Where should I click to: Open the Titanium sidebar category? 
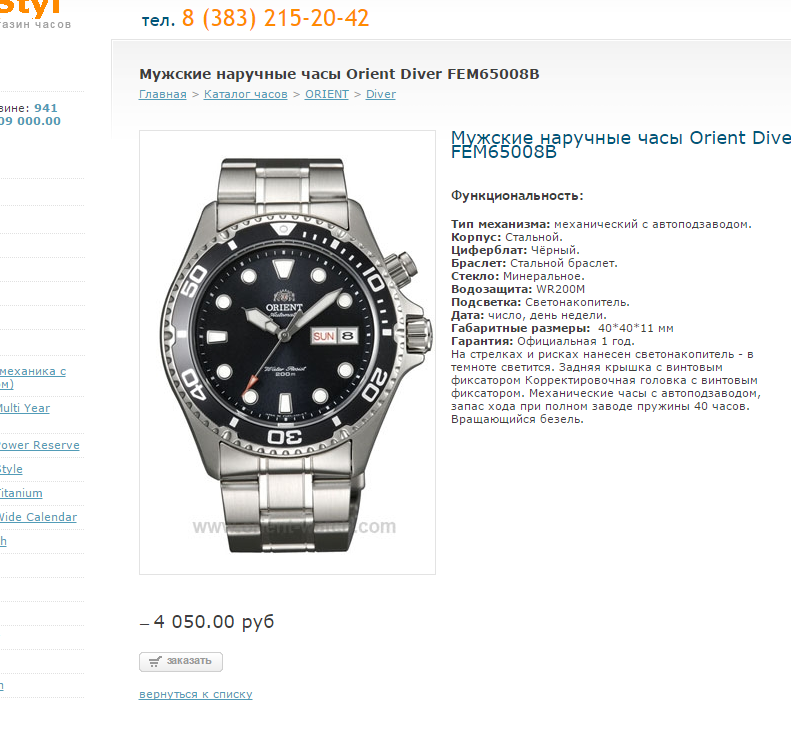(21, 493)
